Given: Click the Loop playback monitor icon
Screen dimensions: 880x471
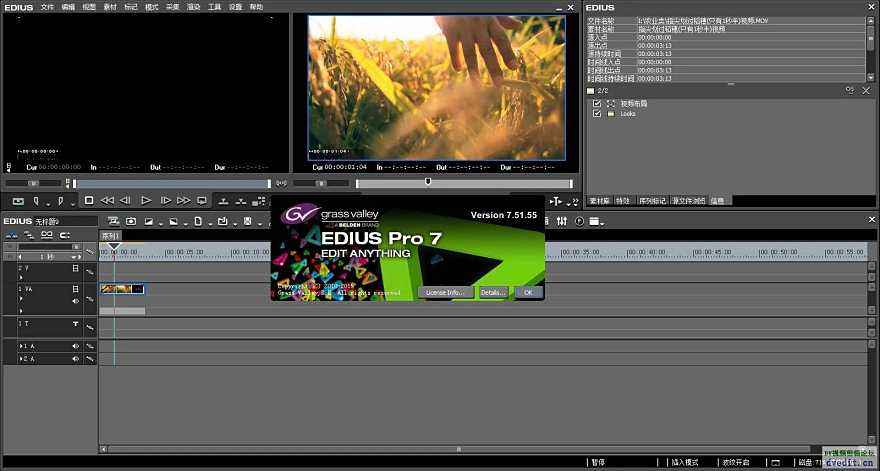Looking at the screenshot, I should (x=201, y=200).
